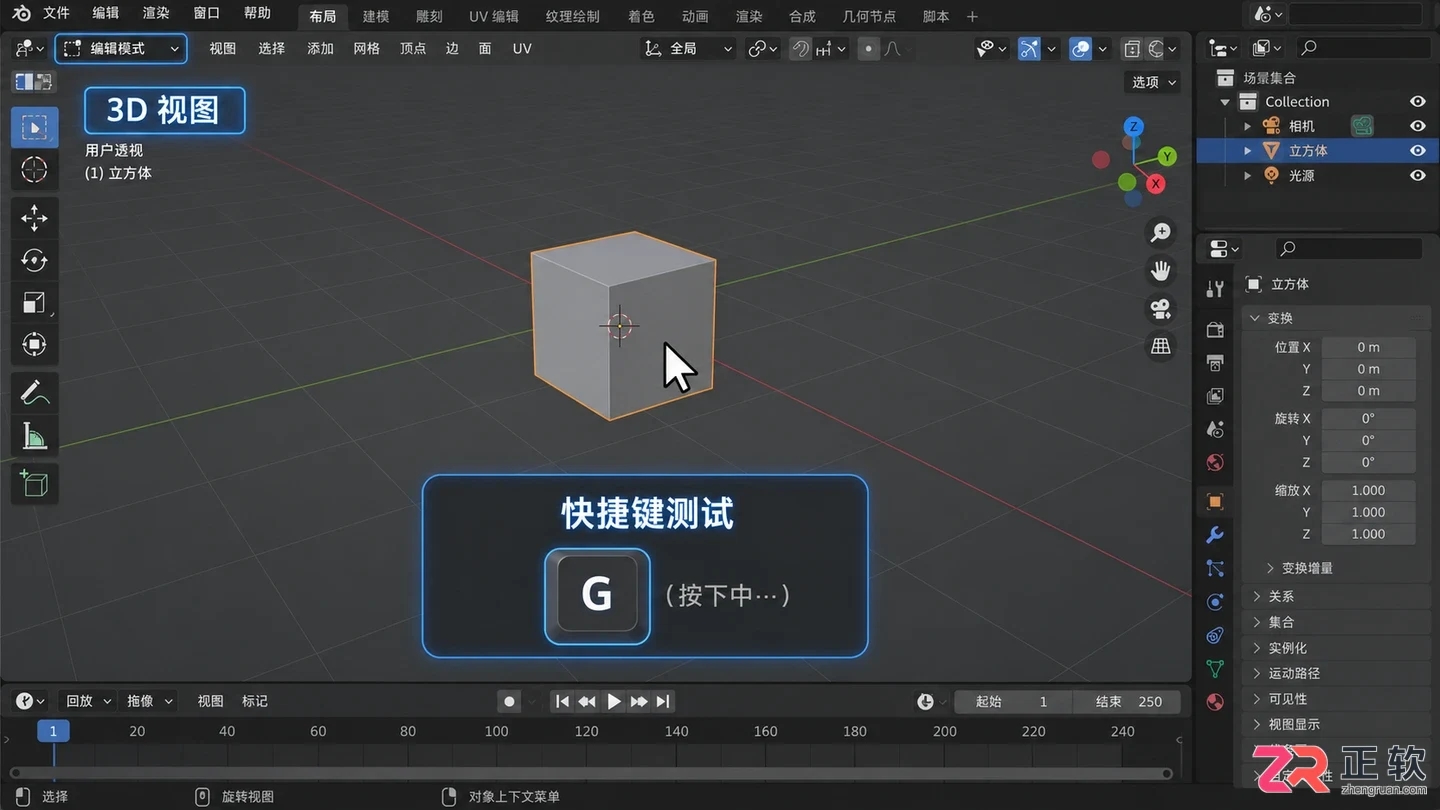Switch to the UV 编辑 workspace tab
This screenshot has width=1440, height=810.
493,16
